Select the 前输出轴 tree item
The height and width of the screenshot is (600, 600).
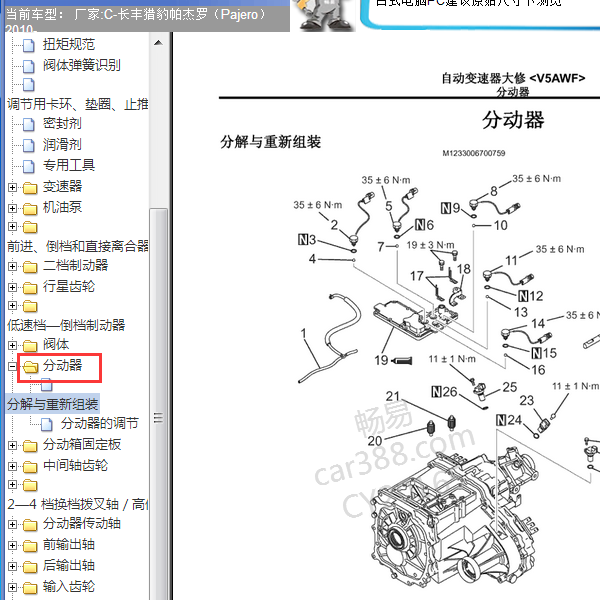68,544
